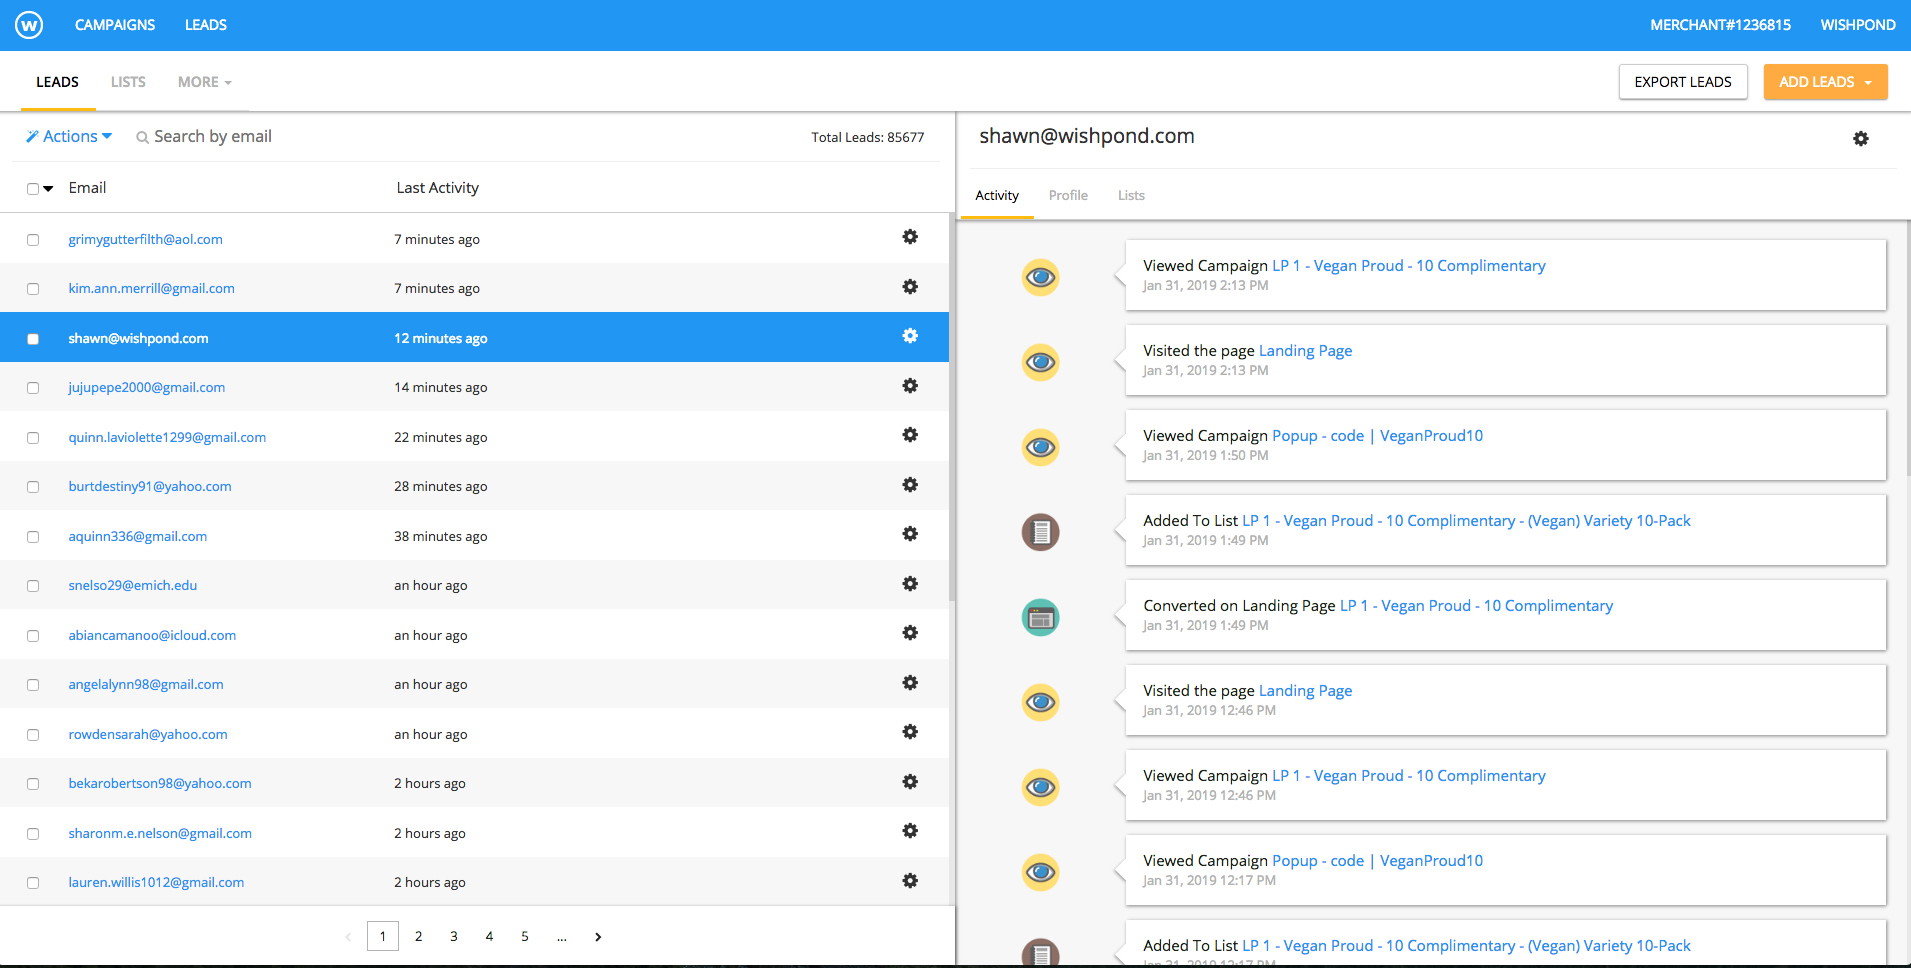
Task: Click the landing page icon beside Converted on Landing Page
Action: [1040, 617]
